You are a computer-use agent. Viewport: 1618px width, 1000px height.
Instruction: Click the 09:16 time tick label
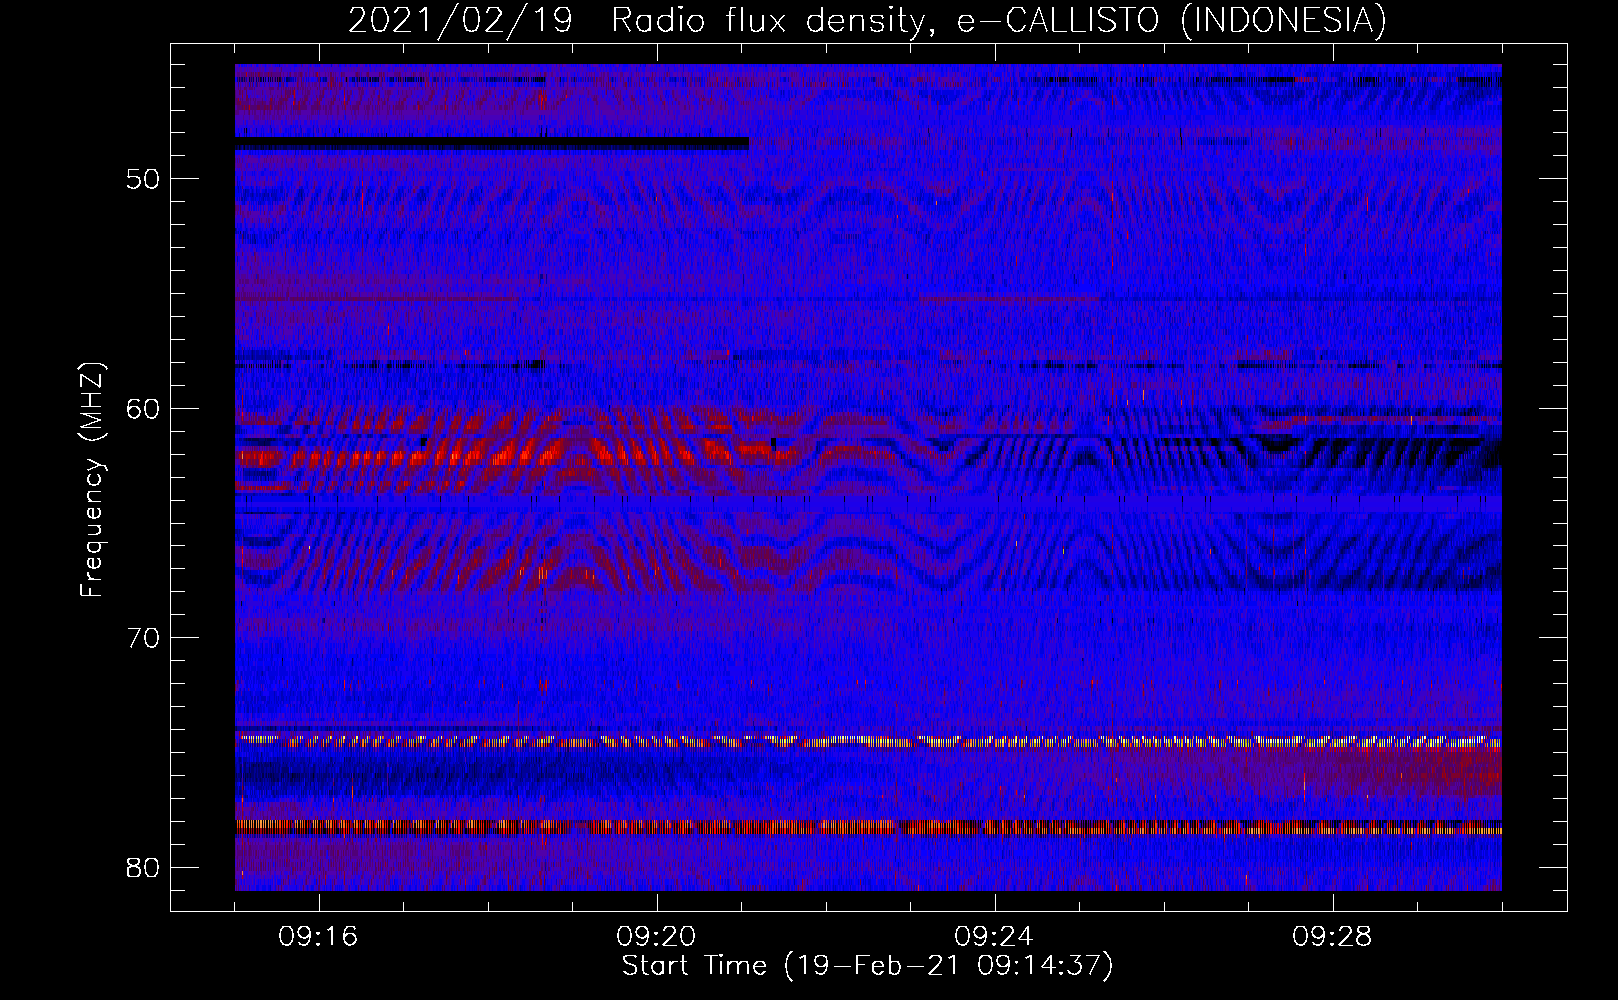(318, 937)
